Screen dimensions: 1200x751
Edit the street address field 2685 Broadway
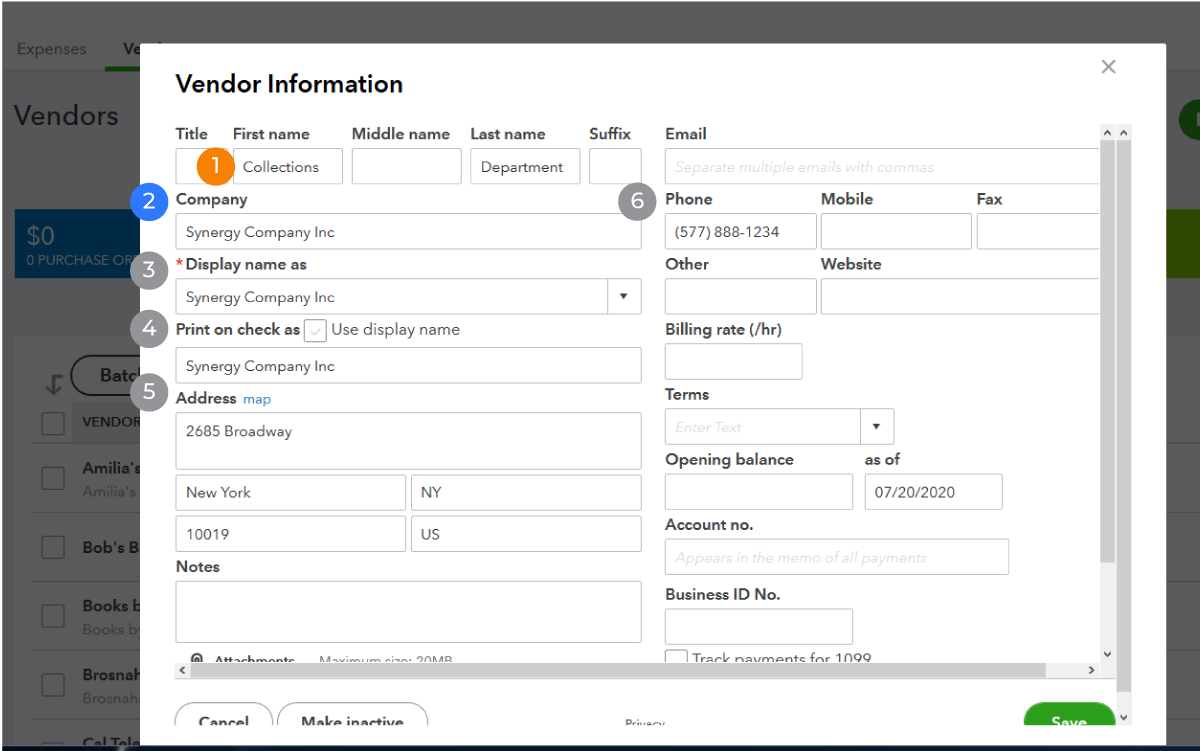408,441
